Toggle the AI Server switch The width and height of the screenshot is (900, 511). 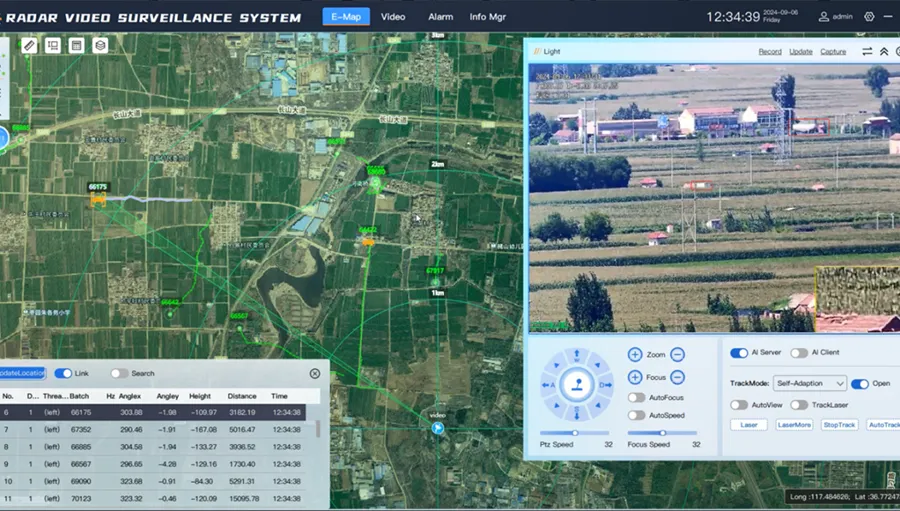[x=739, y=353]
